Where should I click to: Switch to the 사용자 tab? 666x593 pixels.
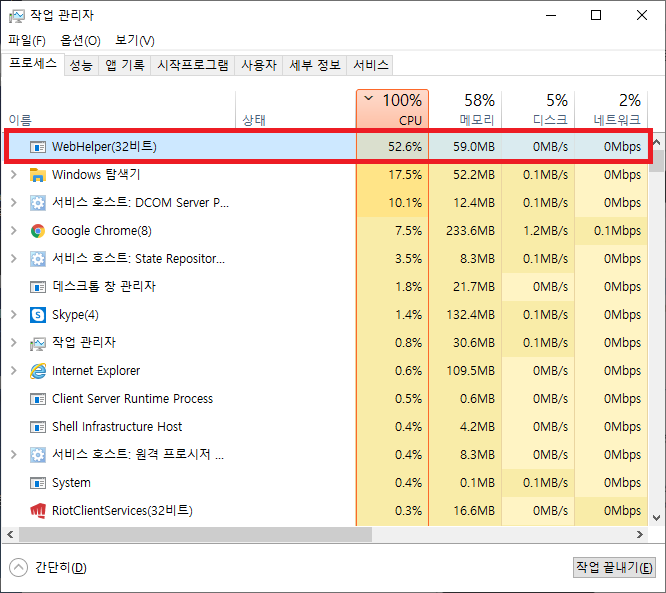tap(259, 65)
